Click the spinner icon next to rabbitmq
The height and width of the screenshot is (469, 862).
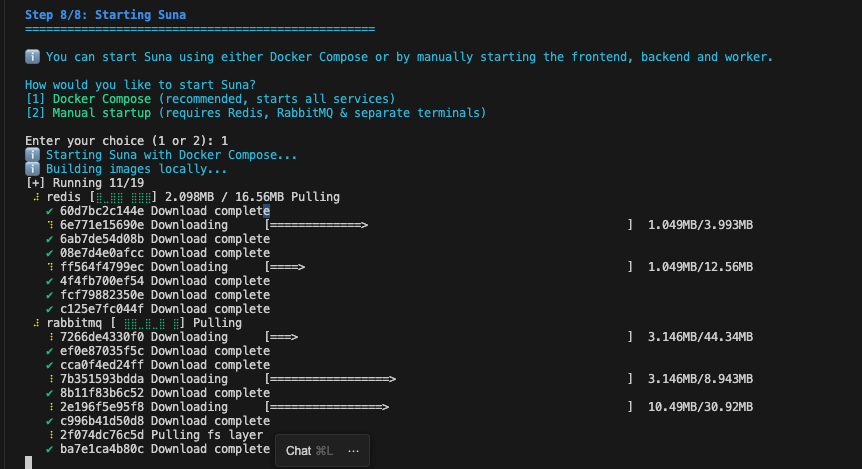point(36,323)
